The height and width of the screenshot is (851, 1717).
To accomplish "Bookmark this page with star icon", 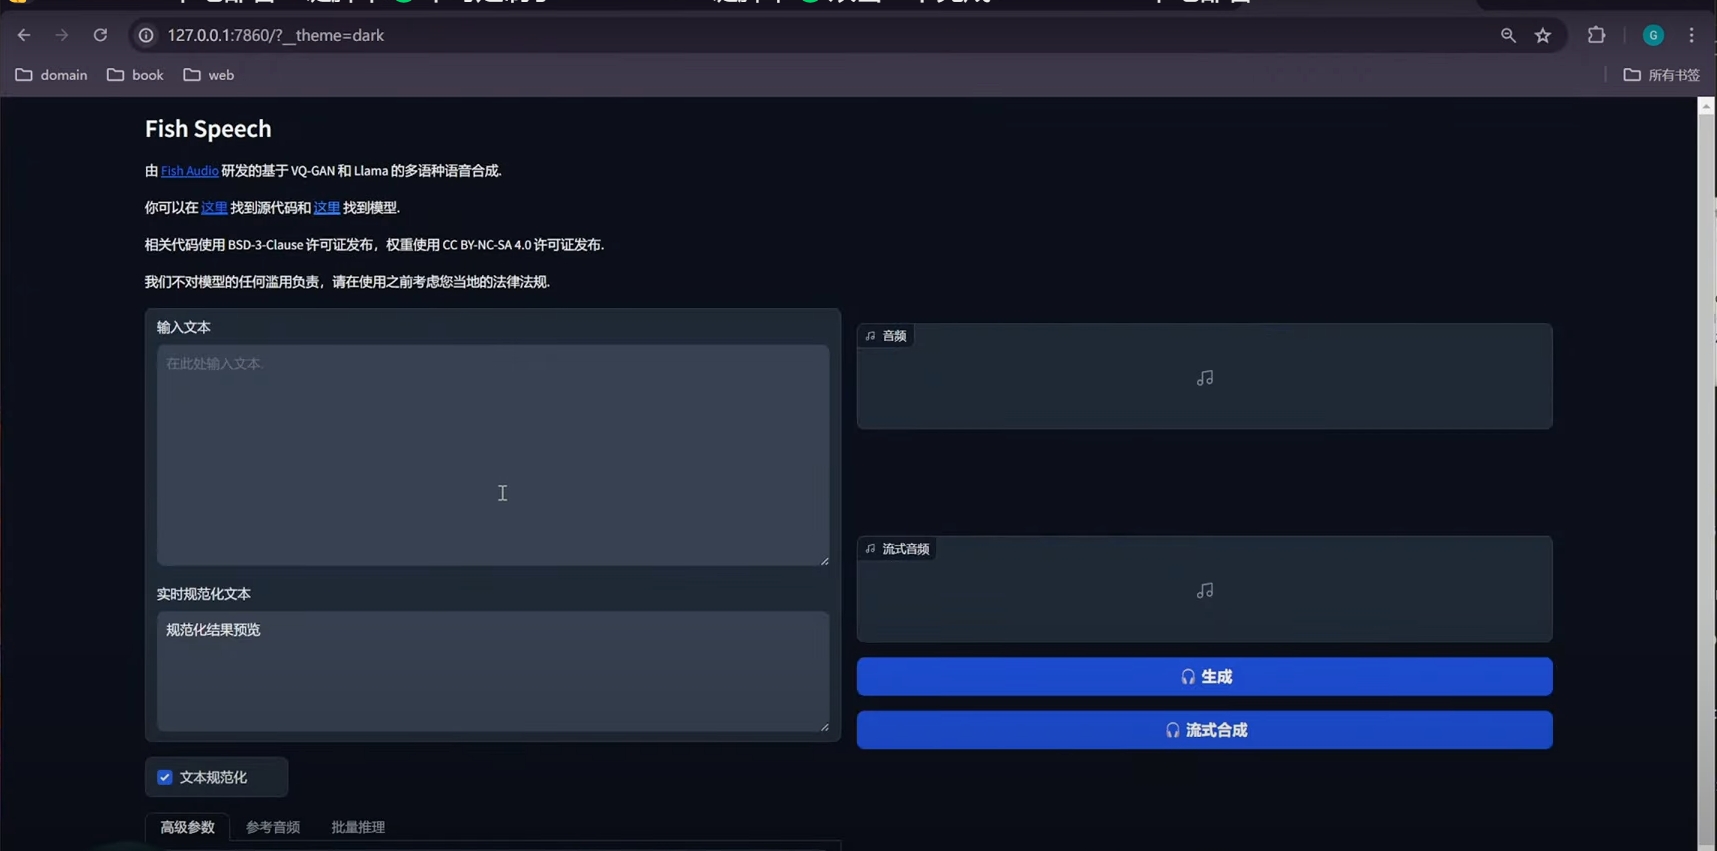I will coord(1543,35).
